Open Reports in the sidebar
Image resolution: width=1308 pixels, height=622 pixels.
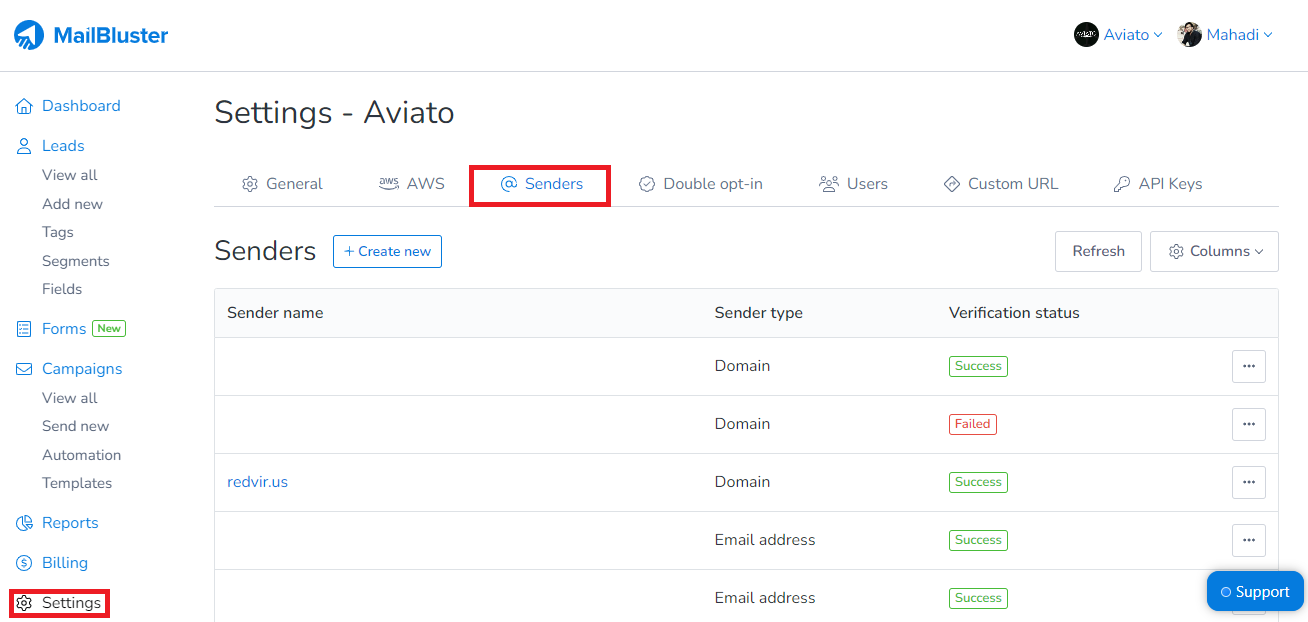(70, 523)
